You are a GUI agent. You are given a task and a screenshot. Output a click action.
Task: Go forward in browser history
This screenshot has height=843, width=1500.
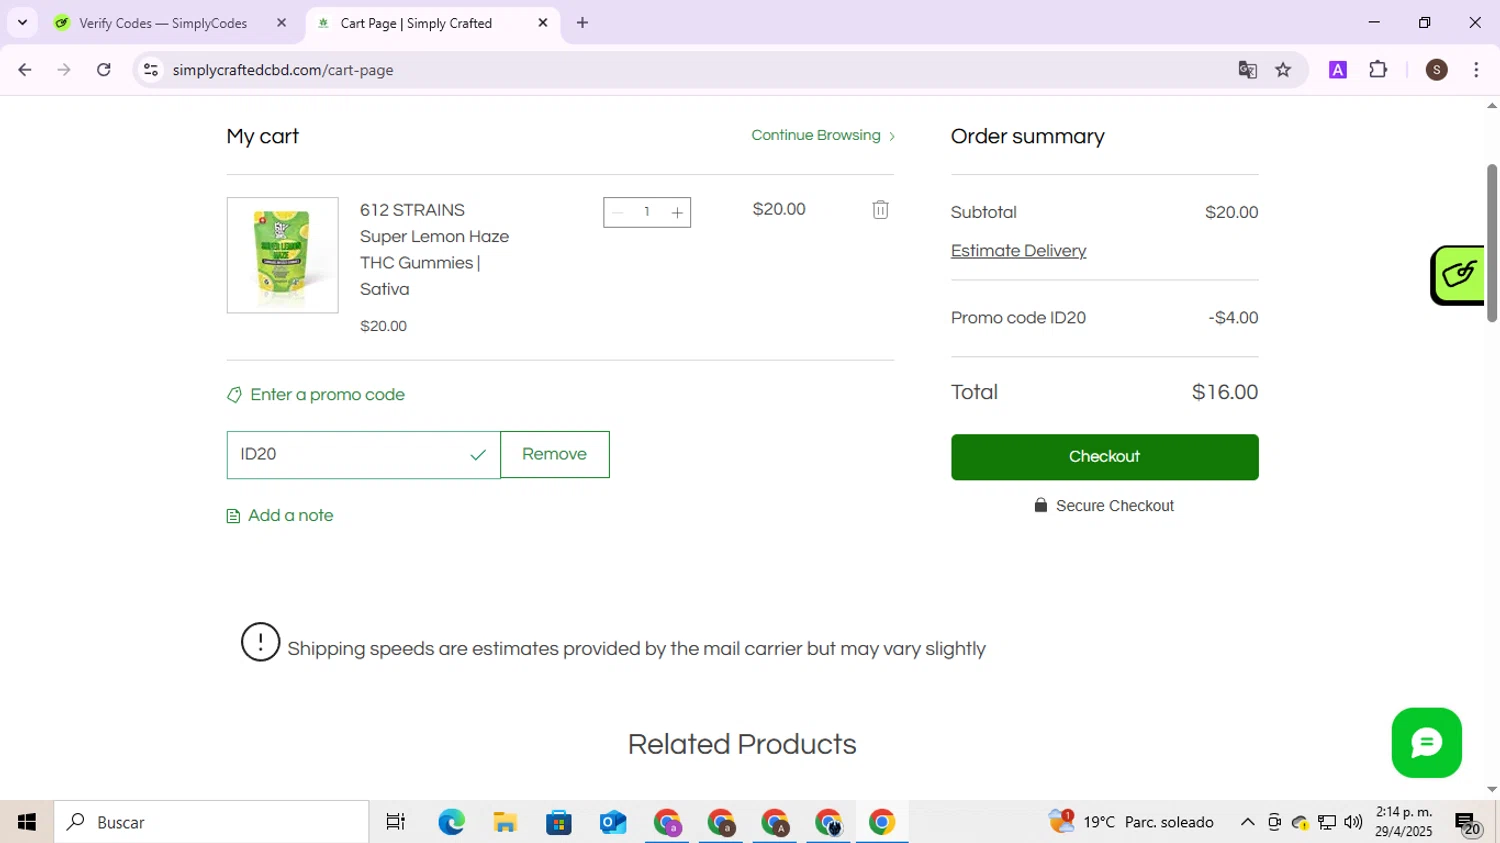click(64, 70)
